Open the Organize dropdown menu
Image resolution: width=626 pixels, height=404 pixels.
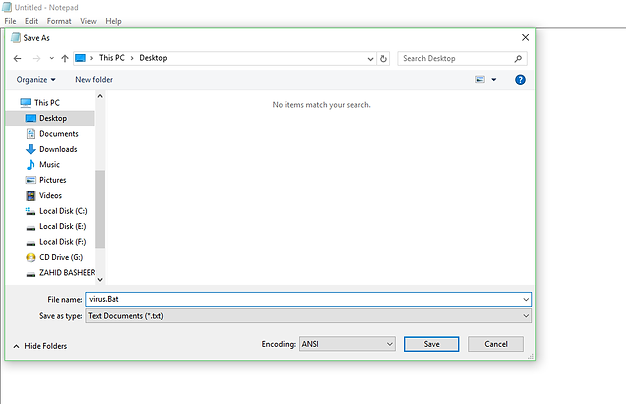click(36, 80)
